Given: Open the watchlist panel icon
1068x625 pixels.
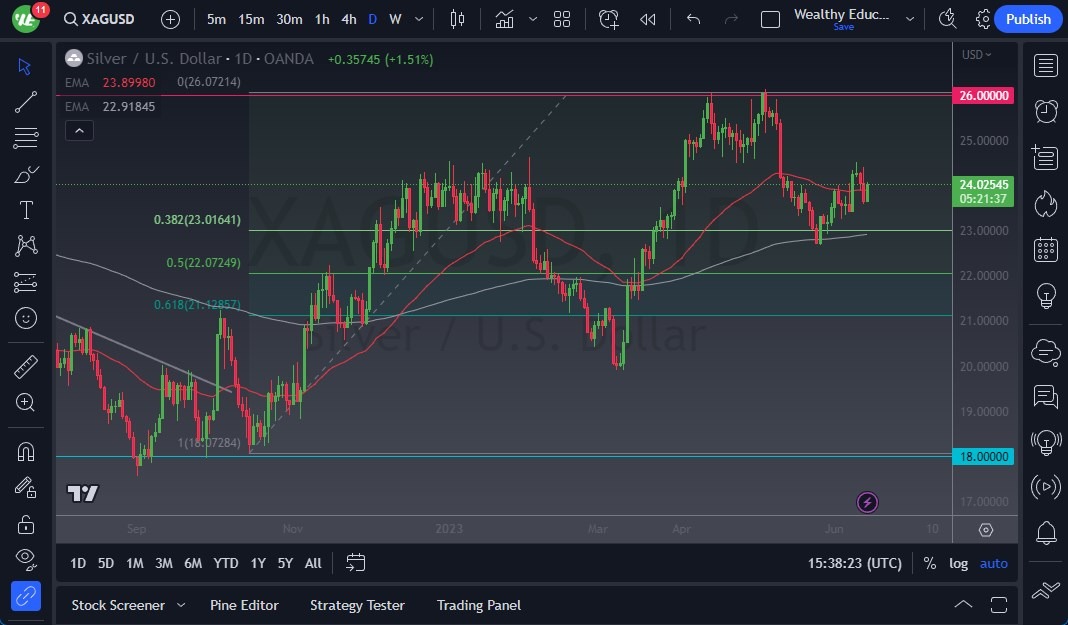Looking at the screenshot, I should click(1046, 66).
